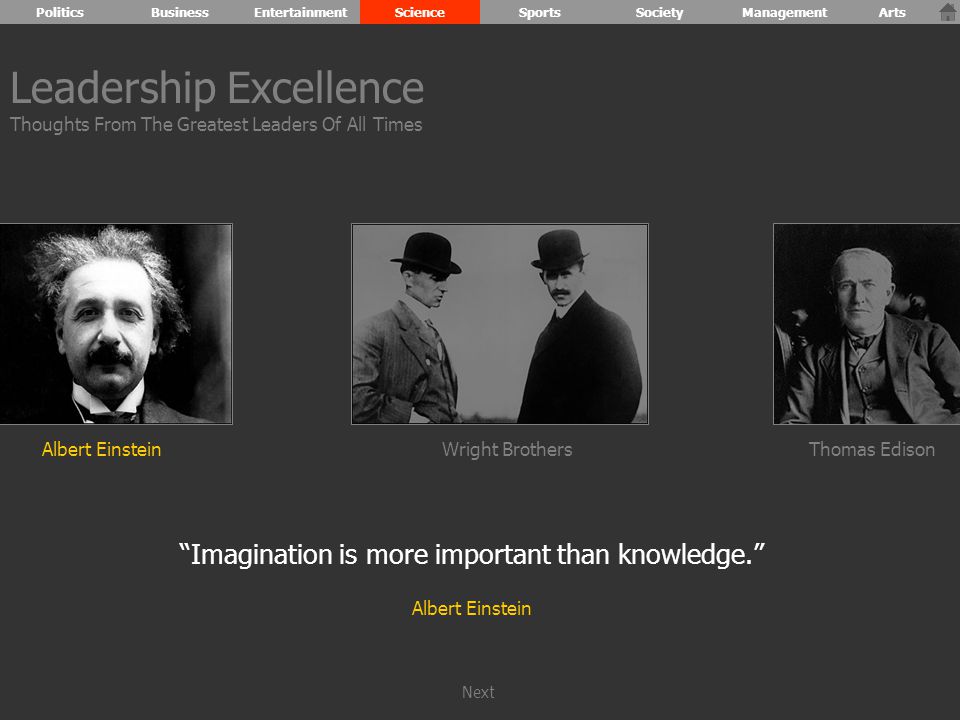This screenshot has height=720, width=960.
Task: Click the Albert Einstein portrait photo
Action: pos(116,324)
